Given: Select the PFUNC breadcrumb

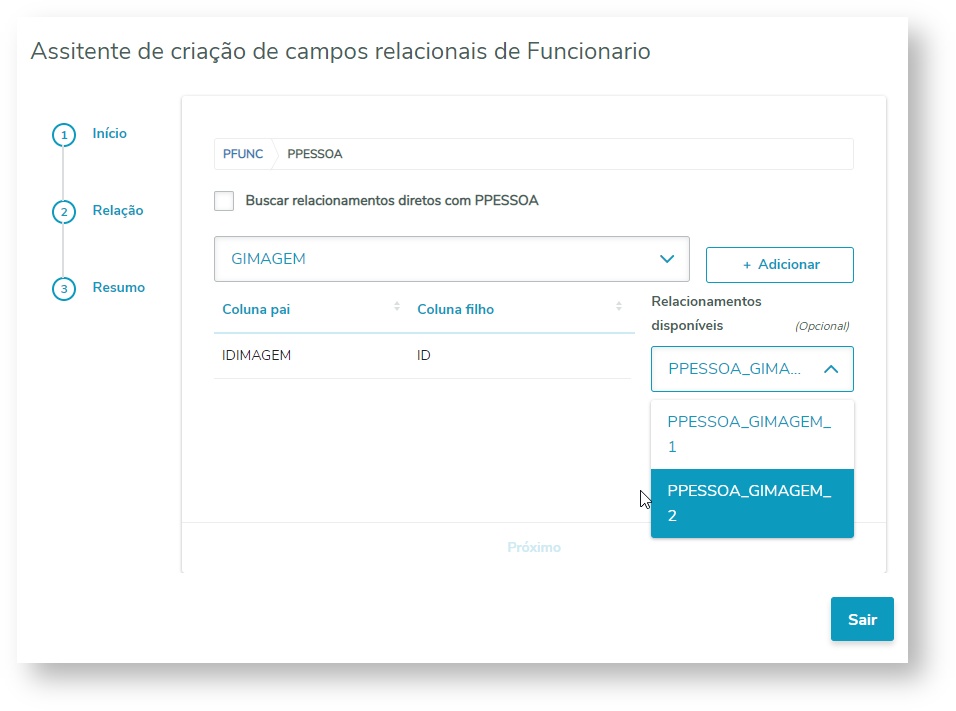Looking at the screenshot, I should [x=243, y=154].
